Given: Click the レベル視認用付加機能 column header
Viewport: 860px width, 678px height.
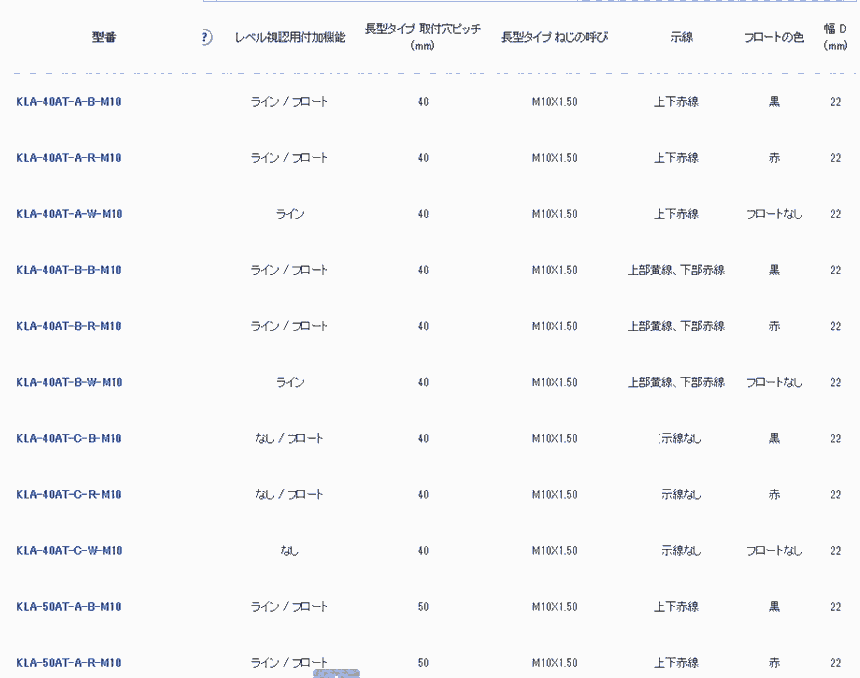Looking at the screenshot, I should (x=289, y=38).
